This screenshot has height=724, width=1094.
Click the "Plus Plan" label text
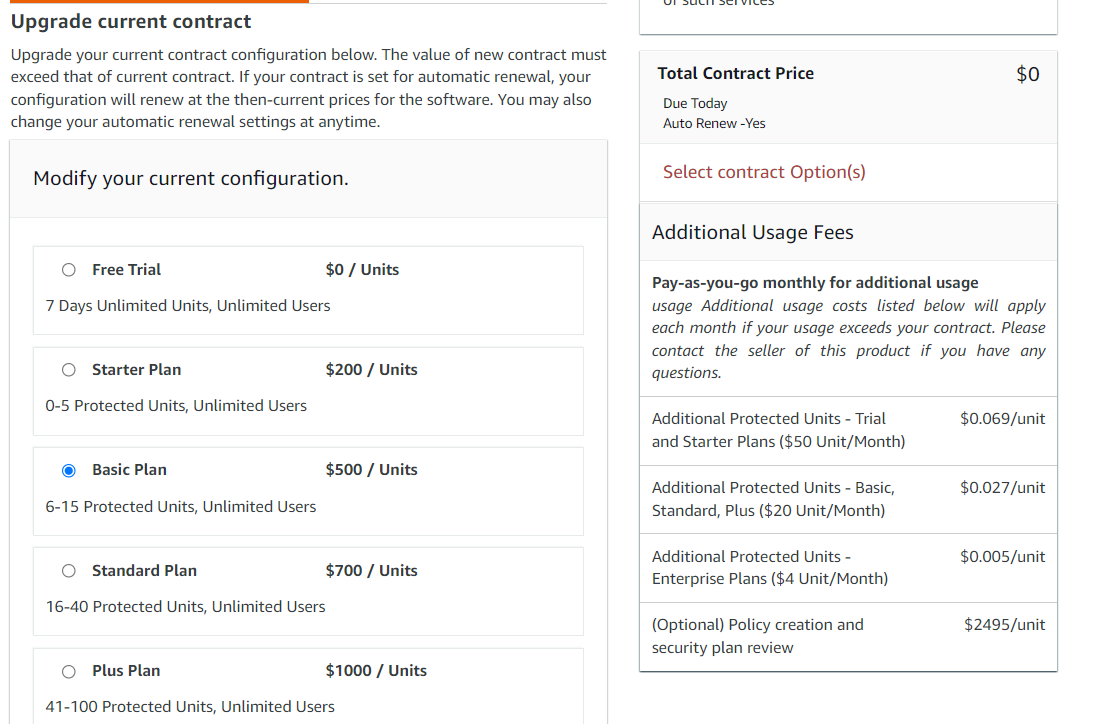point(126,671)
